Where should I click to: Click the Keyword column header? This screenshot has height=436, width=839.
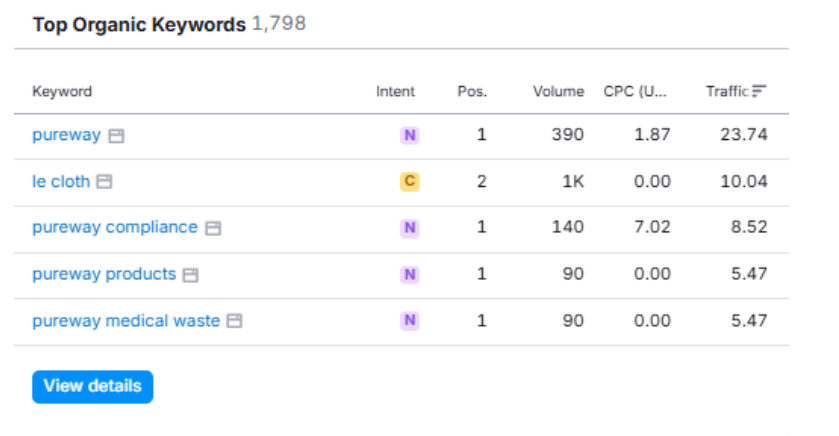click(x=62, y=91)
